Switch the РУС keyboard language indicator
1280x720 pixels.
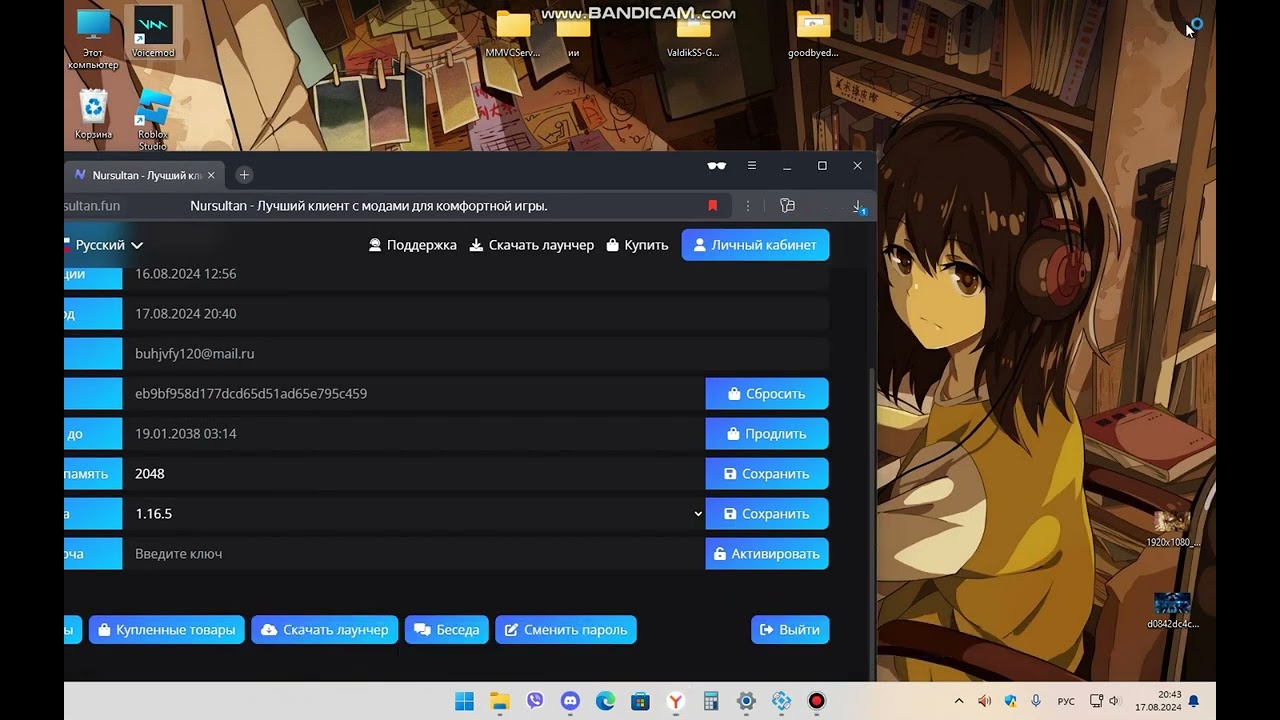(x=1066, y=701)
